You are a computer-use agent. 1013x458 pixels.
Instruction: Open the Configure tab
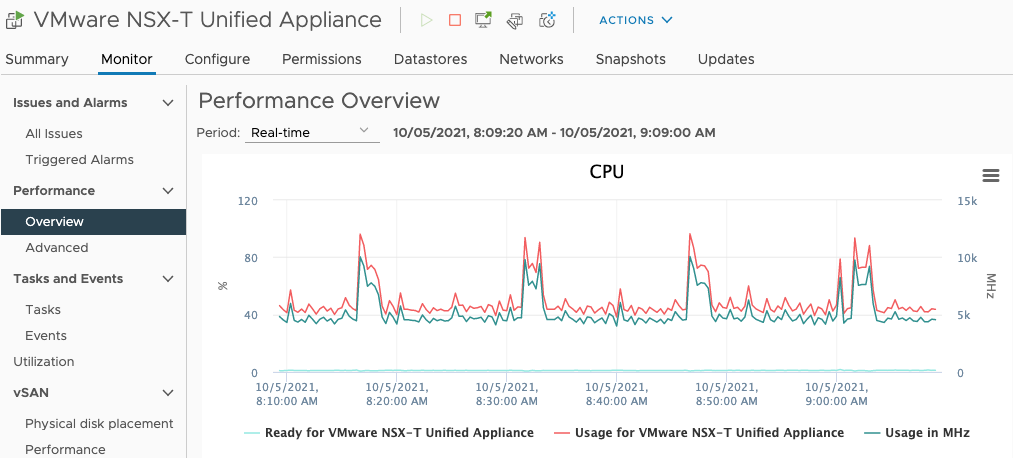click(x=217, y=59)
